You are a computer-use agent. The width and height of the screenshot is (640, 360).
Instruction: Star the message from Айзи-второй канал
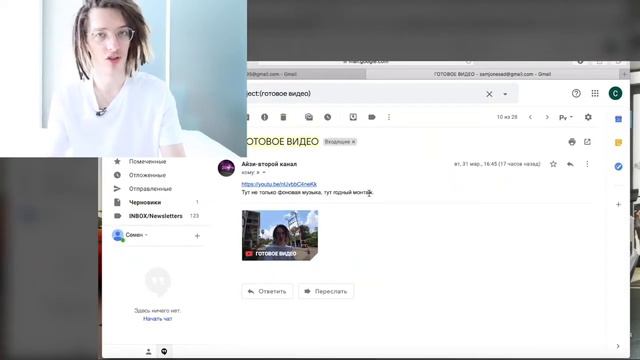pos(553,164)
